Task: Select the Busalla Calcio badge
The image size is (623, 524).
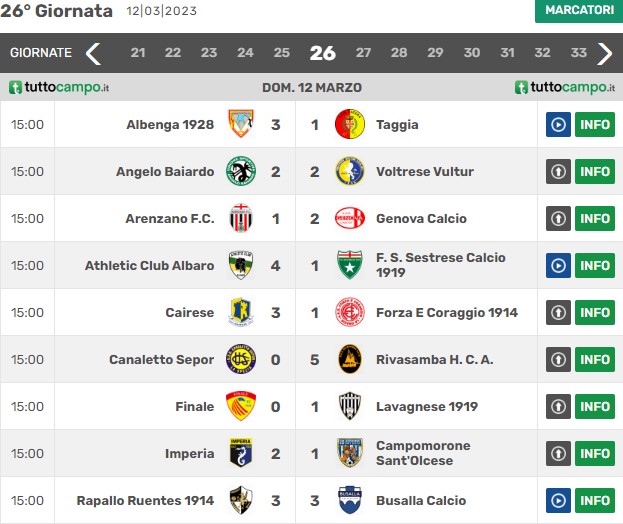Action: click(x=350, y=500)
